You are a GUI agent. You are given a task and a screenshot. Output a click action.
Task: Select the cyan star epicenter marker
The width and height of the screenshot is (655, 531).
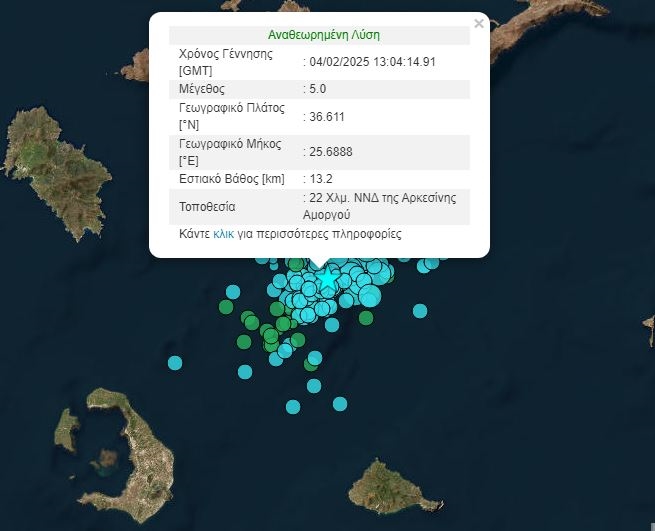tap(328, 277)
